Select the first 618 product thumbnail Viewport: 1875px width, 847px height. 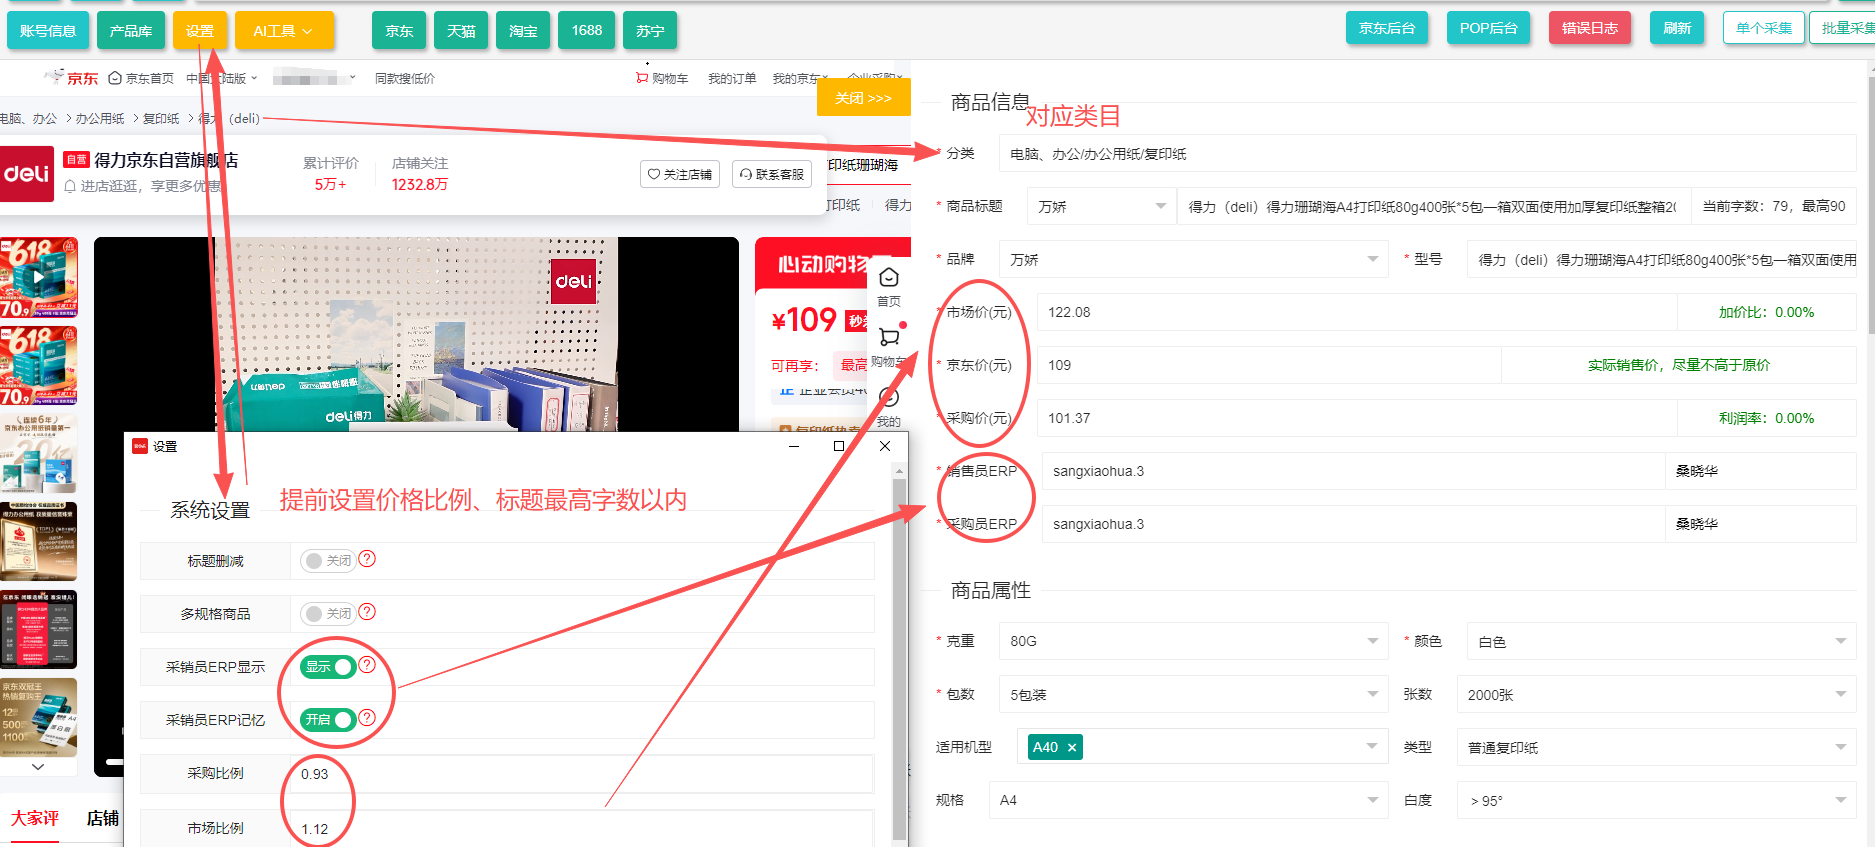38,278
